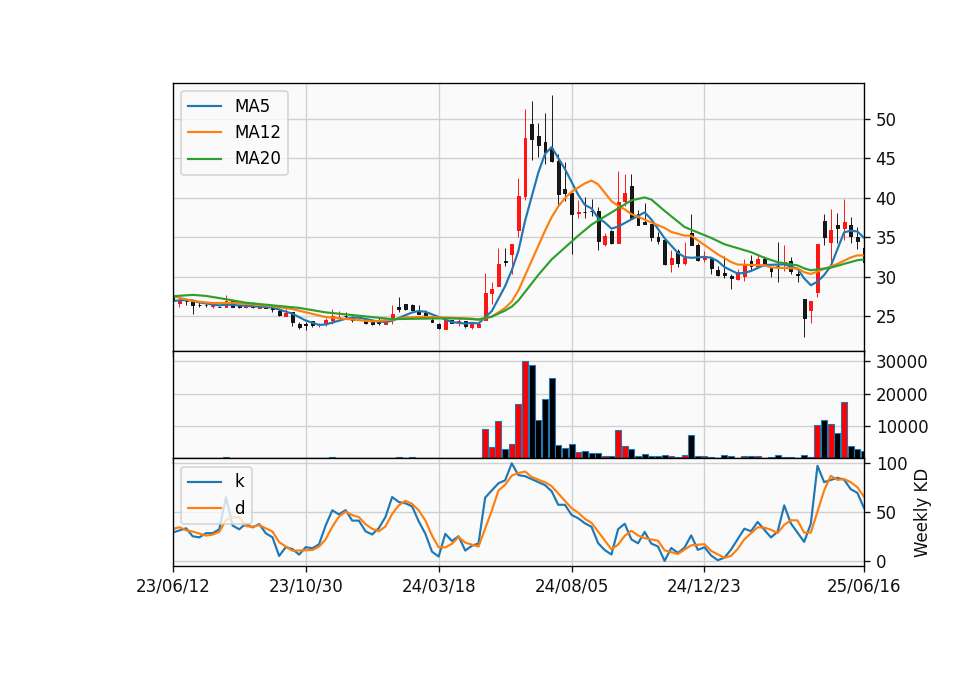
Task: Click the green MA20 legend line sample
Action: point(204,158)
